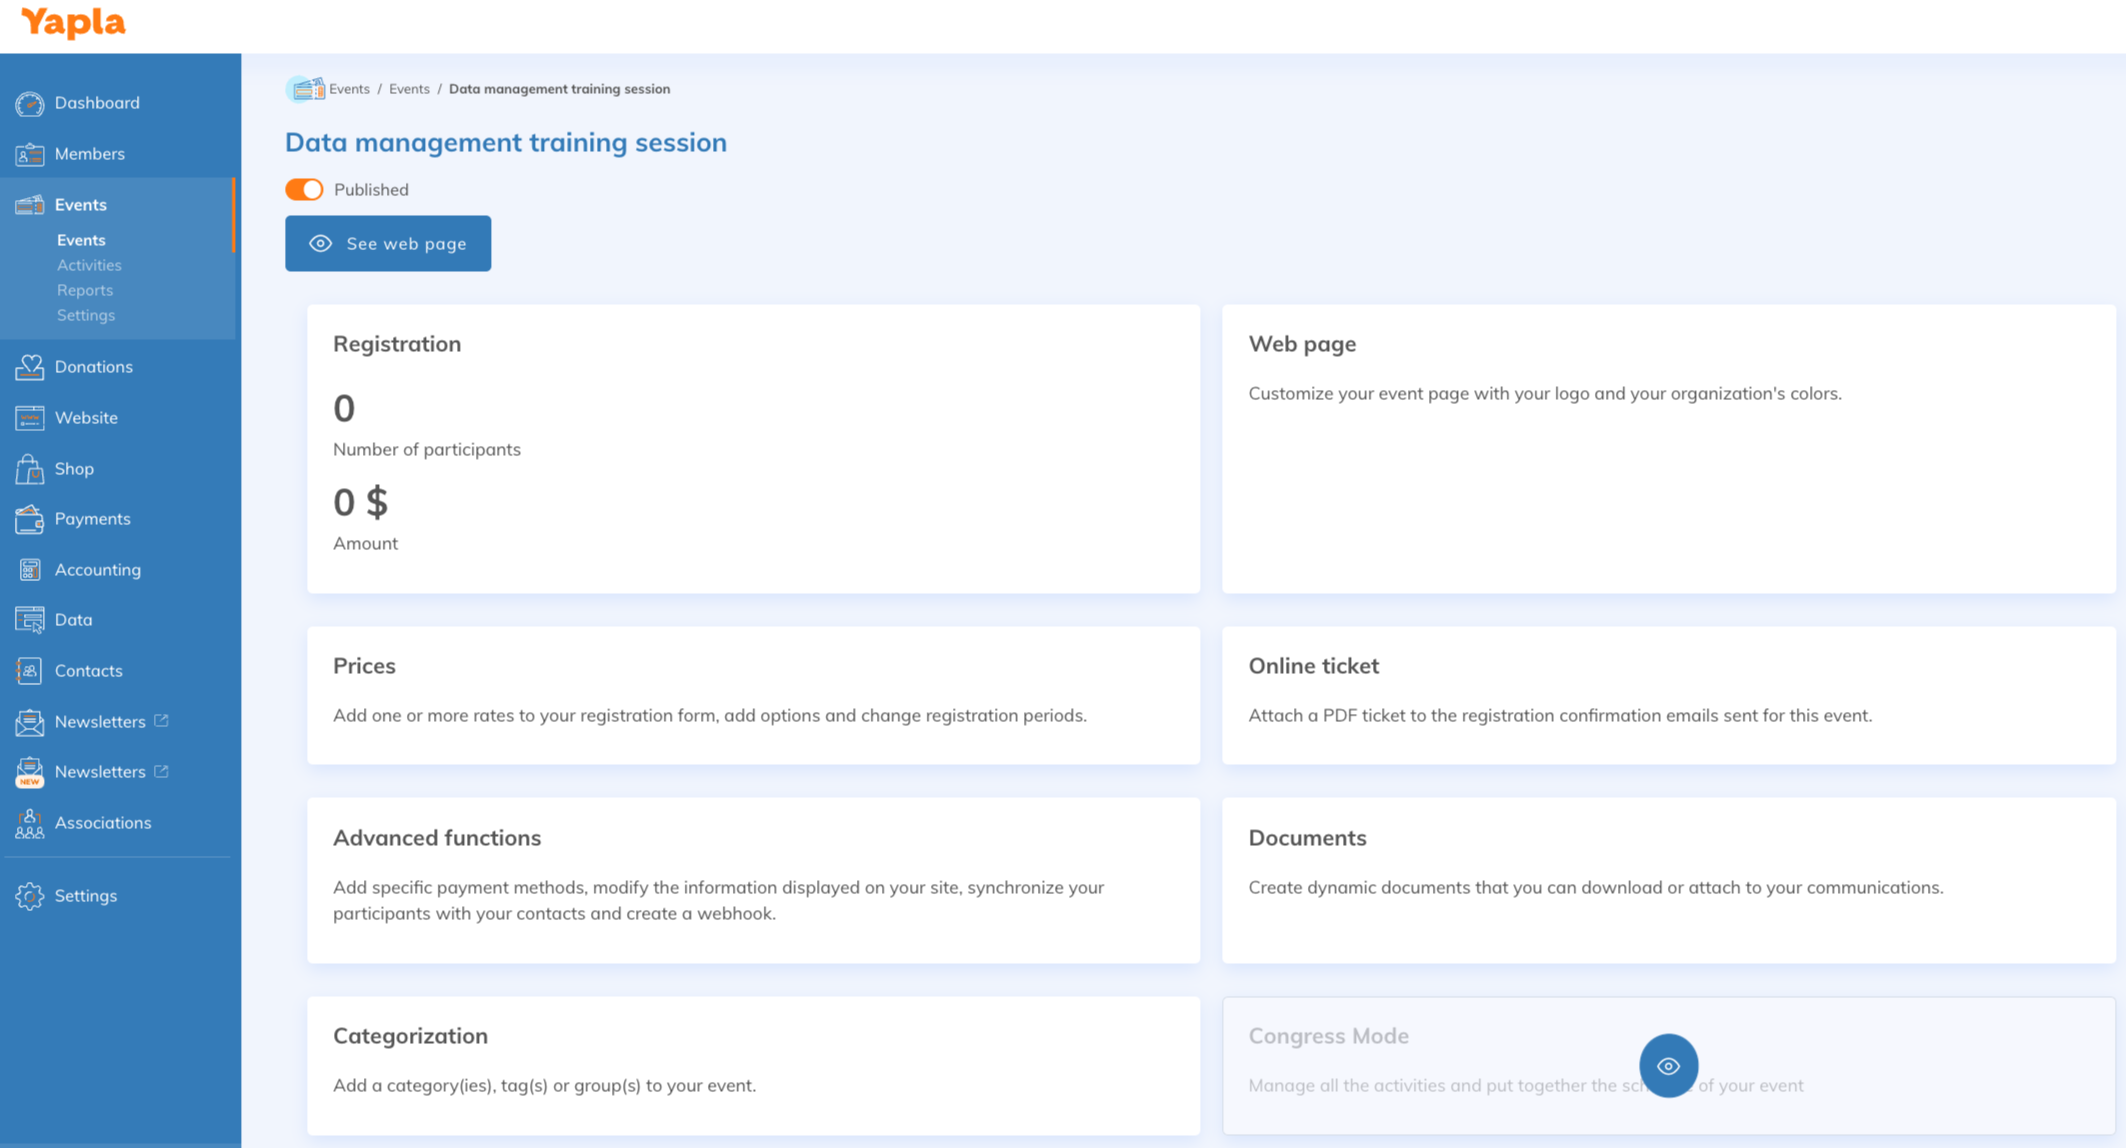Open the Activities submenu item
2126x1148 pixels.
(x=89, y=265)
